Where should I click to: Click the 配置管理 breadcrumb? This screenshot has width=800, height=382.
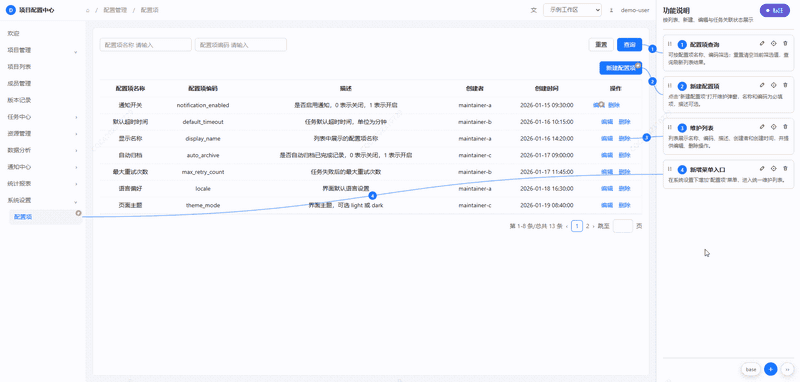(115, 10)
